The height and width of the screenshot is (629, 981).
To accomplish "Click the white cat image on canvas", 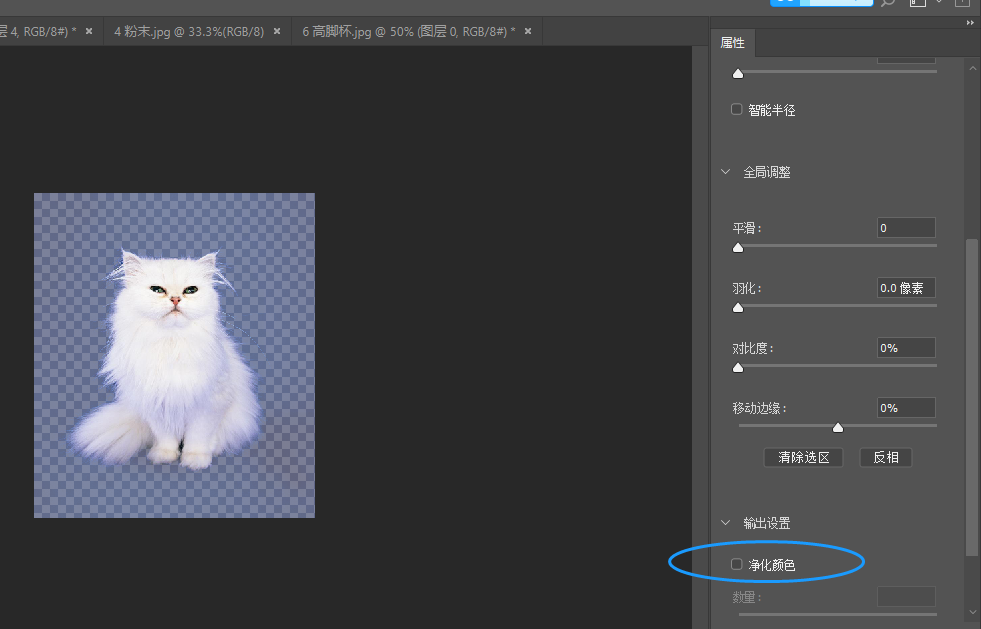I will 168,362.
